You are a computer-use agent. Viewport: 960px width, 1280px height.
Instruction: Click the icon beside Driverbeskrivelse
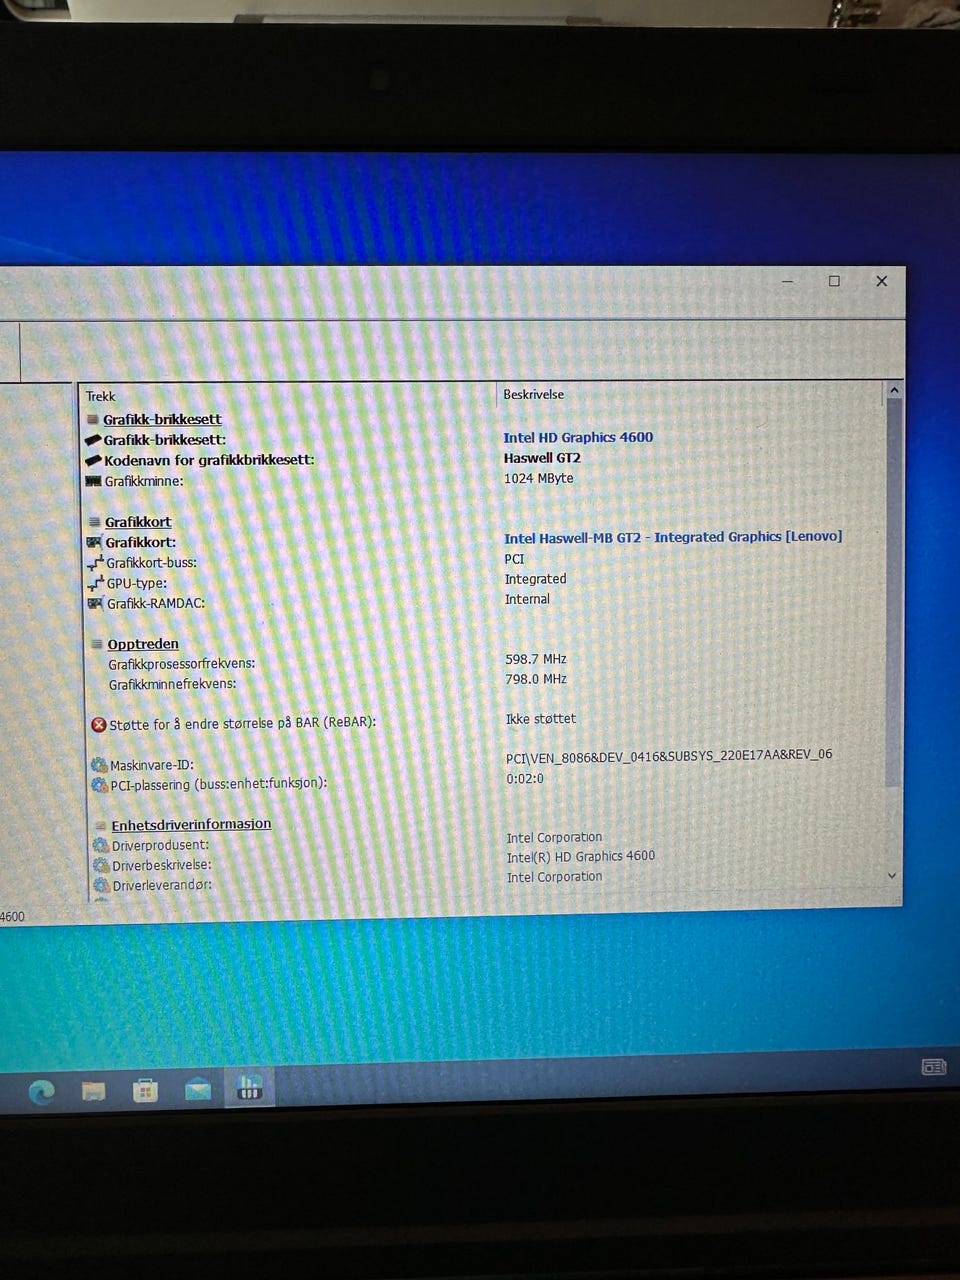(x=101, y=865)
